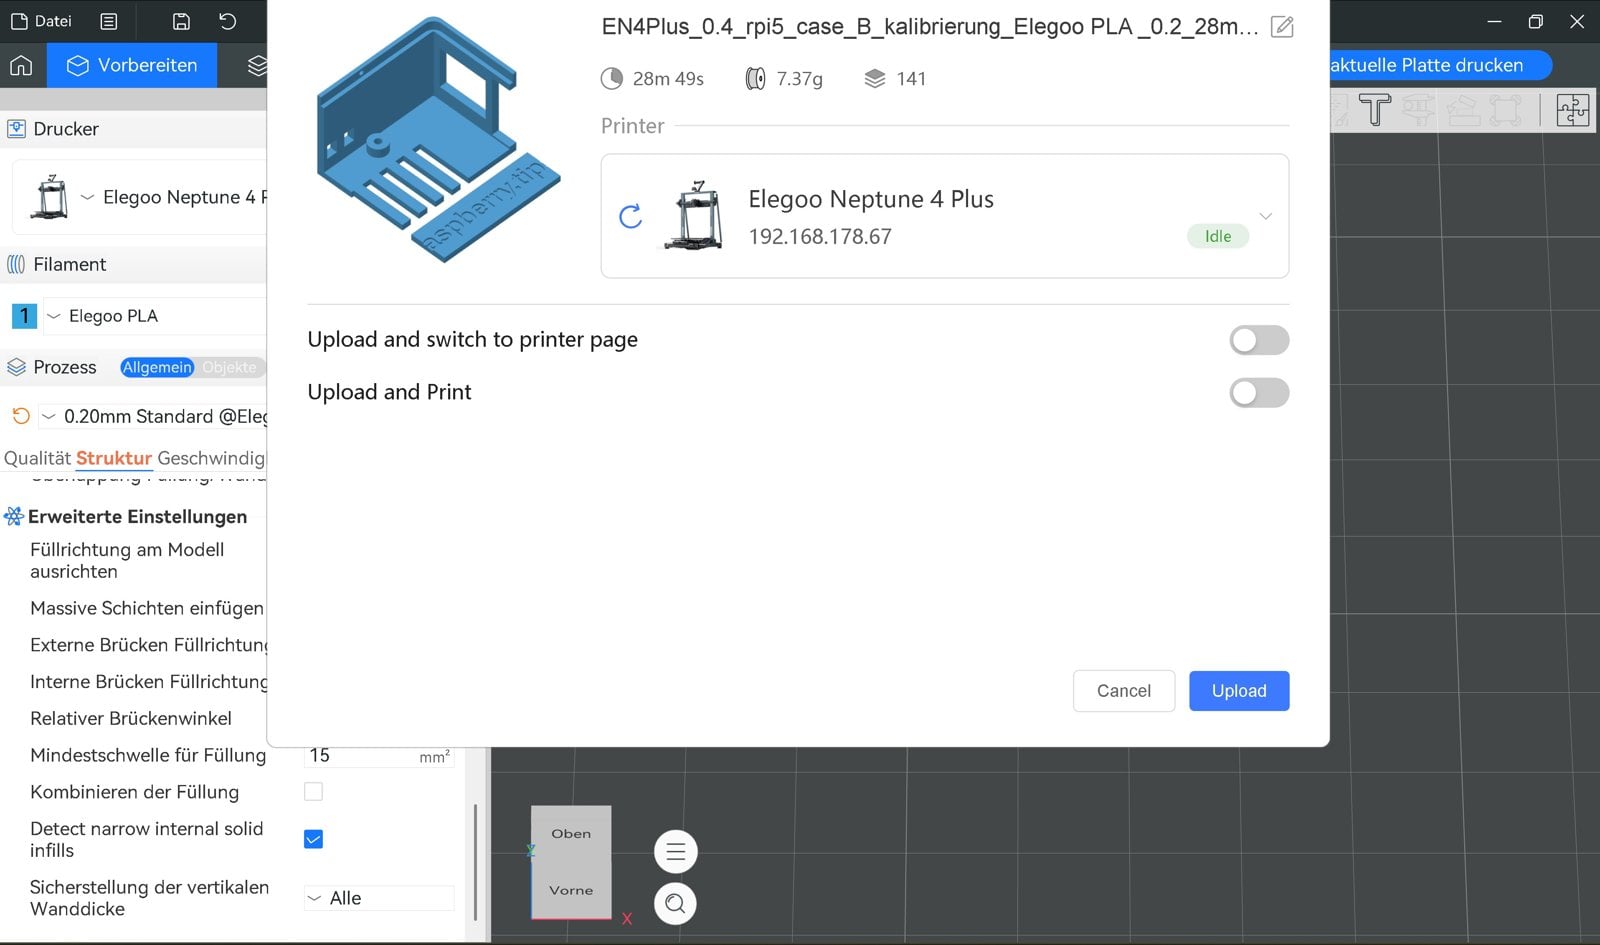Select the blue filament color swatch 1
Screen dimensions: 1600x945
click(24, 316)
